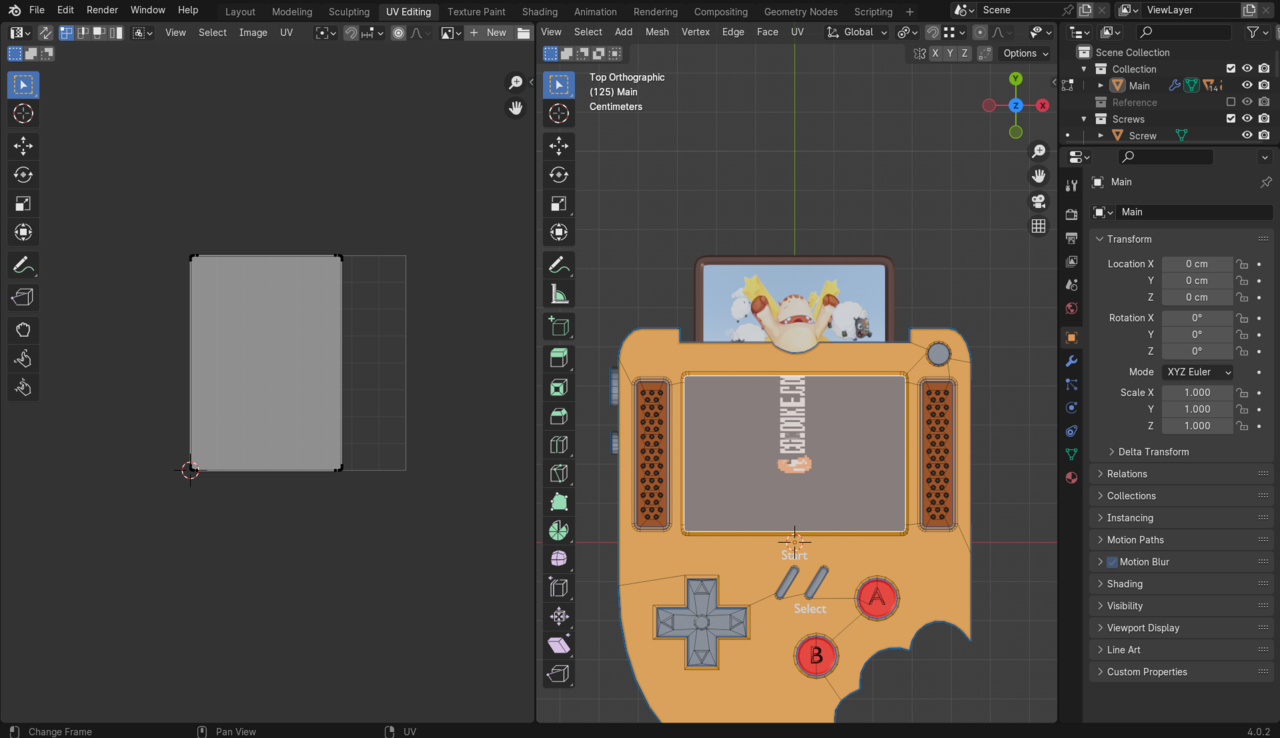This screenshot has height=738, width=1280.
Task: Open Global transform orientation dropdown
Action: (x=857, y=32)
